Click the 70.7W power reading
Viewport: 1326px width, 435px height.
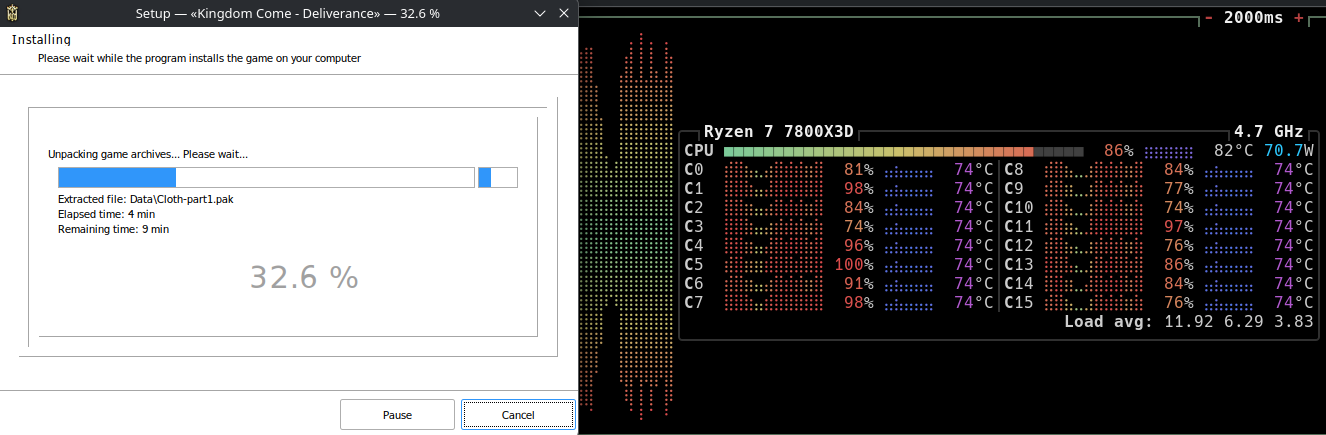[x=1289, y=151]
